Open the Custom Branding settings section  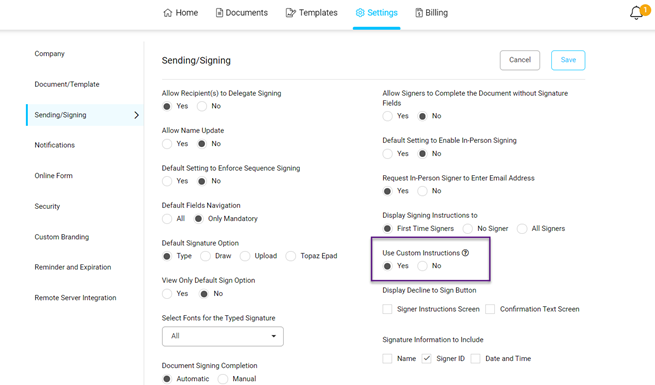[61, 237]
